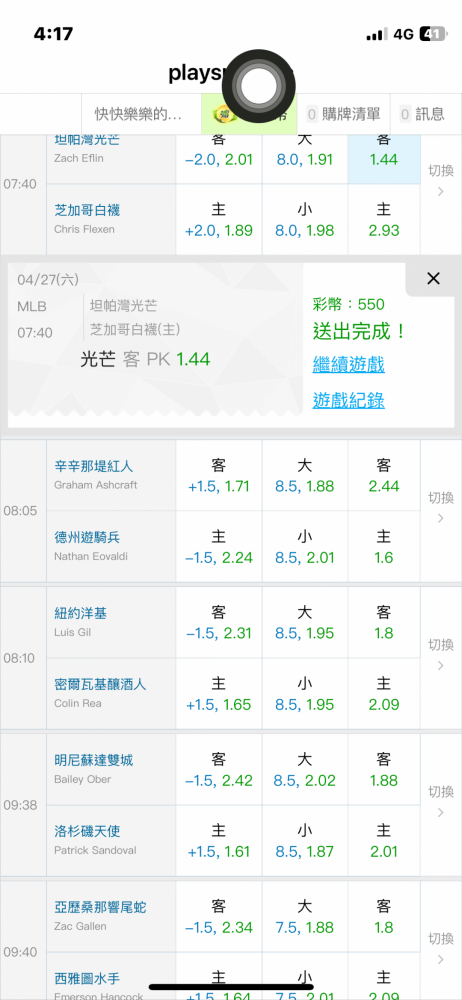Deselect highlighted Rays 客 1.44 moneyline

point(384,156)
